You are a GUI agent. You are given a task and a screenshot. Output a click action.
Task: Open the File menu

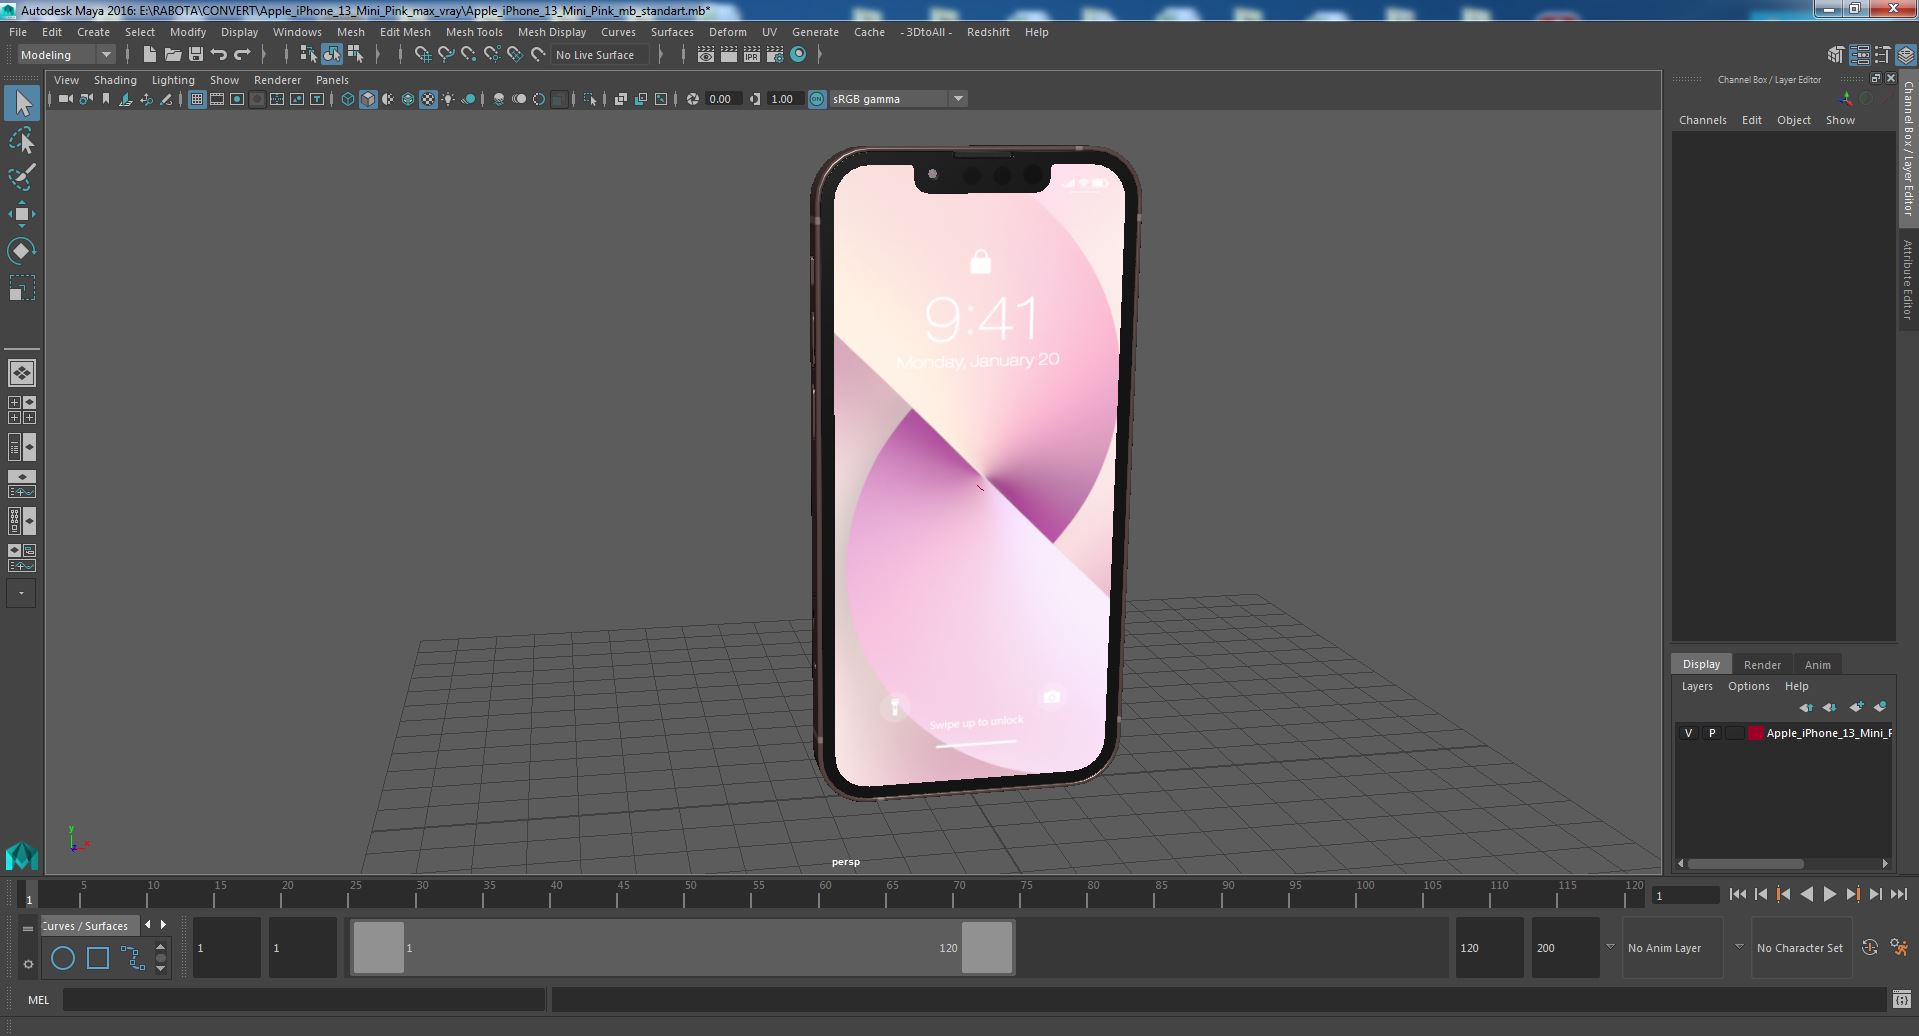pyautogui.click(x=18, y=32)
